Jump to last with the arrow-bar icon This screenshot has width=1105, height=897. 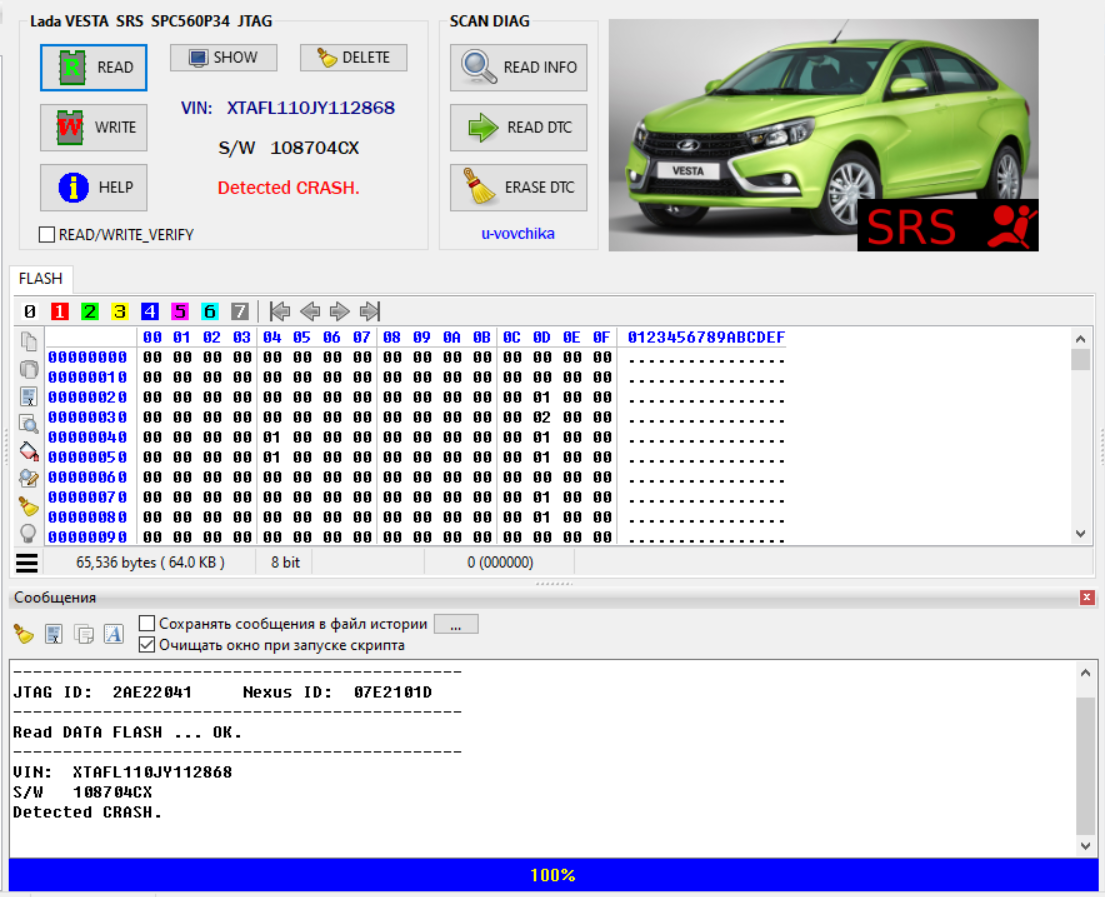point(370,311)
